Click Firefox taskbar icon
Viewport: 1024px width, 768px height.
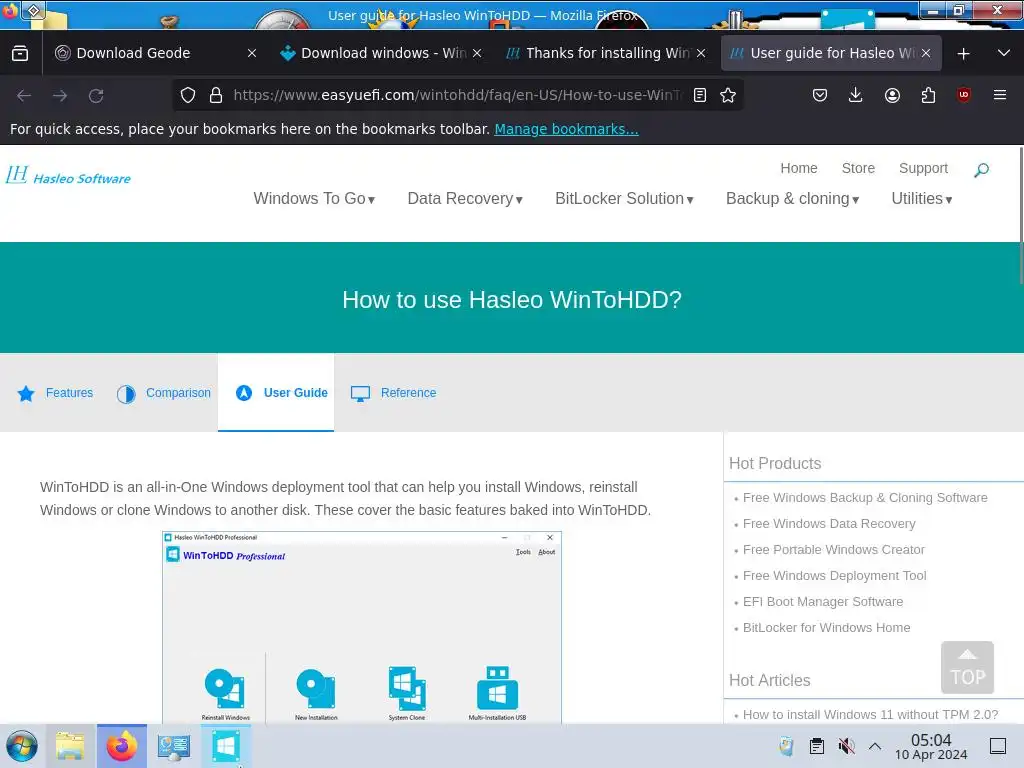point(122,746)
